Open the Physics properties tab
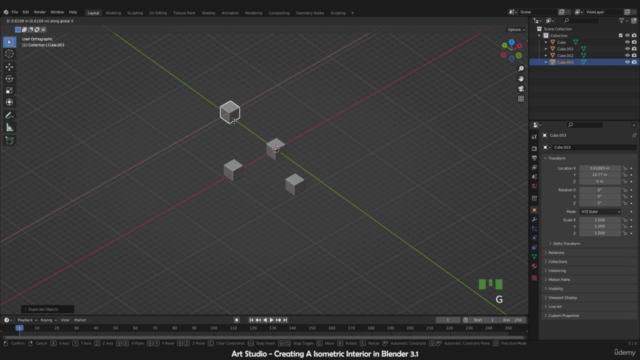This screenshot has height=360, width=640. (534, 238)
